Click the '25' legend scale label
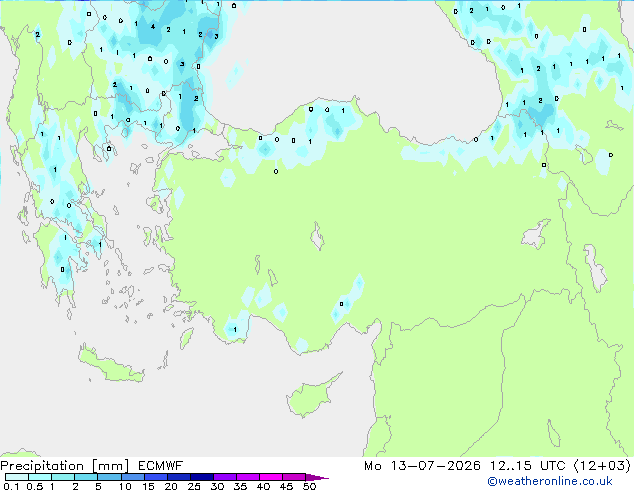Viewport: 634px width, 490px height. pos(194,486)
